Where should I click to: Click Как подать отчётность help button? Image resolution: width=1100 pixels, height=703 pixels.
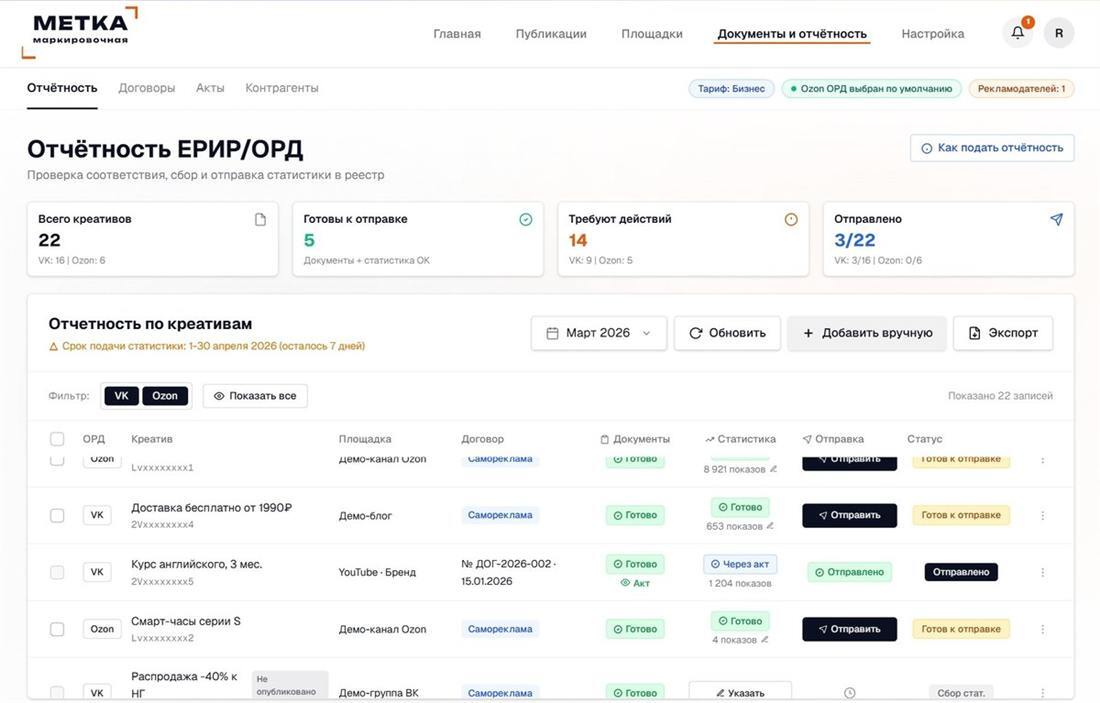point(992,148)
